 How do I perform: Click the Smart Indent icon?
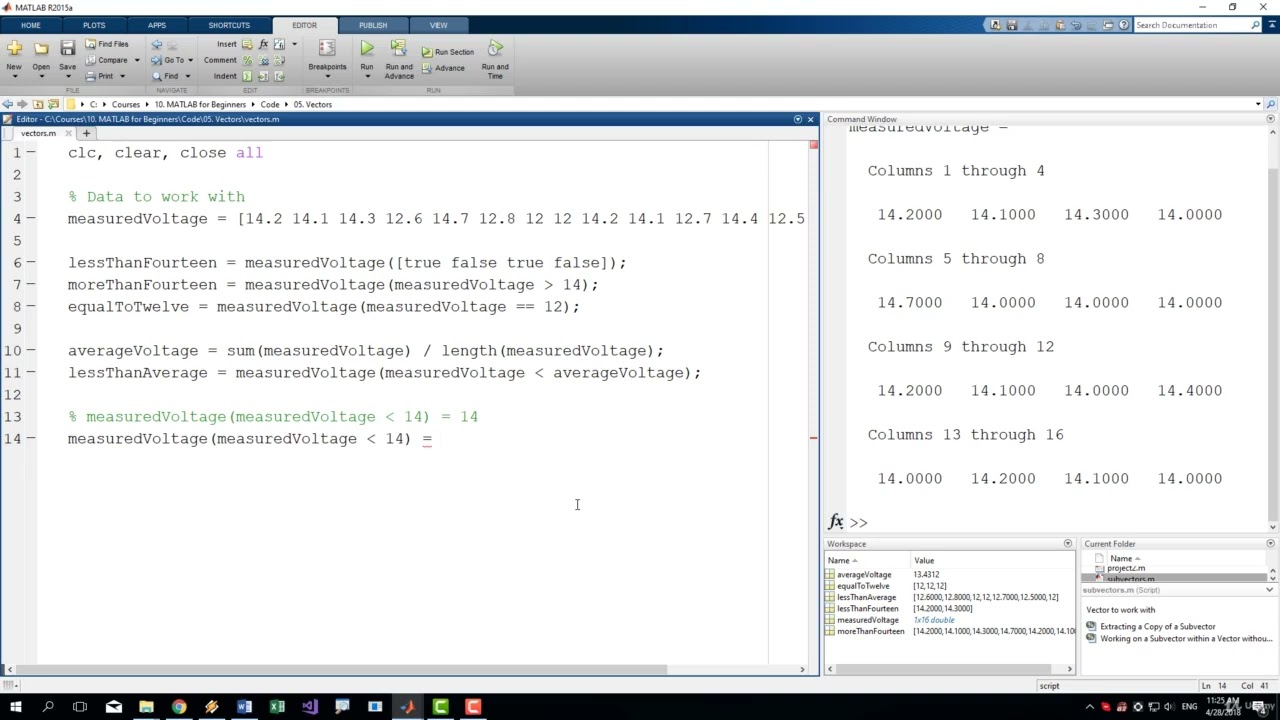pyautogui.click(x=248, y=76)
